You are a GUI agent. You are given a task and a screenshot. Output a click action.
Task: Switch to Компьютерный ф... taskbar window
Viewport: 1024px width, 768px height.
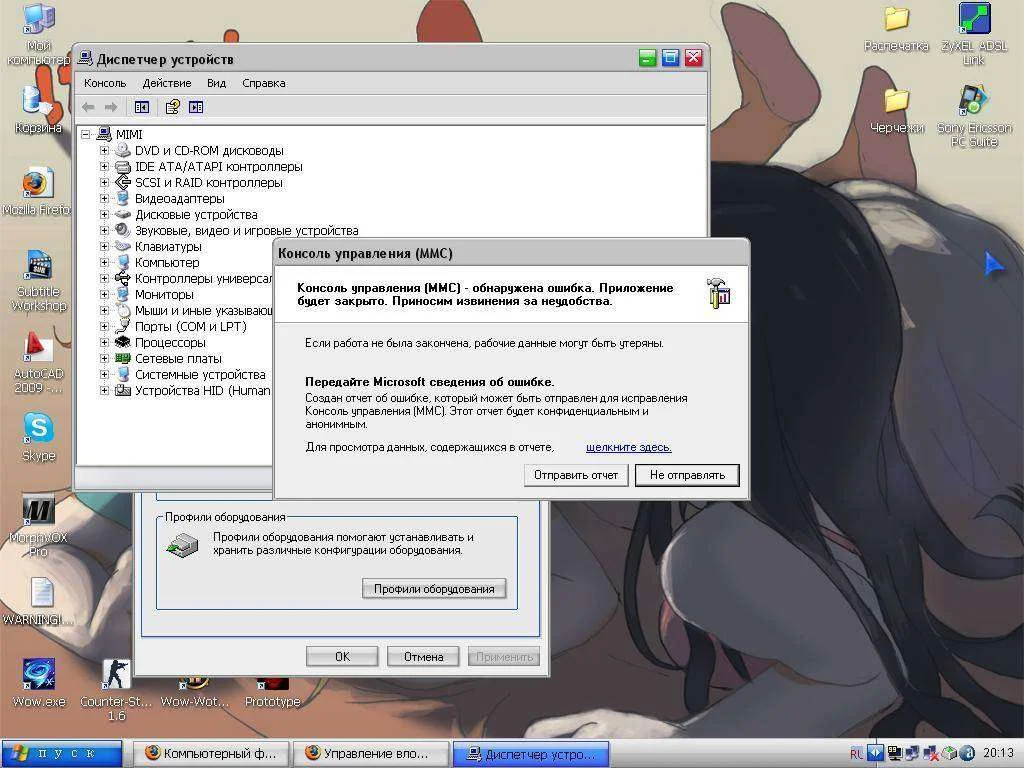click(209, 754)
